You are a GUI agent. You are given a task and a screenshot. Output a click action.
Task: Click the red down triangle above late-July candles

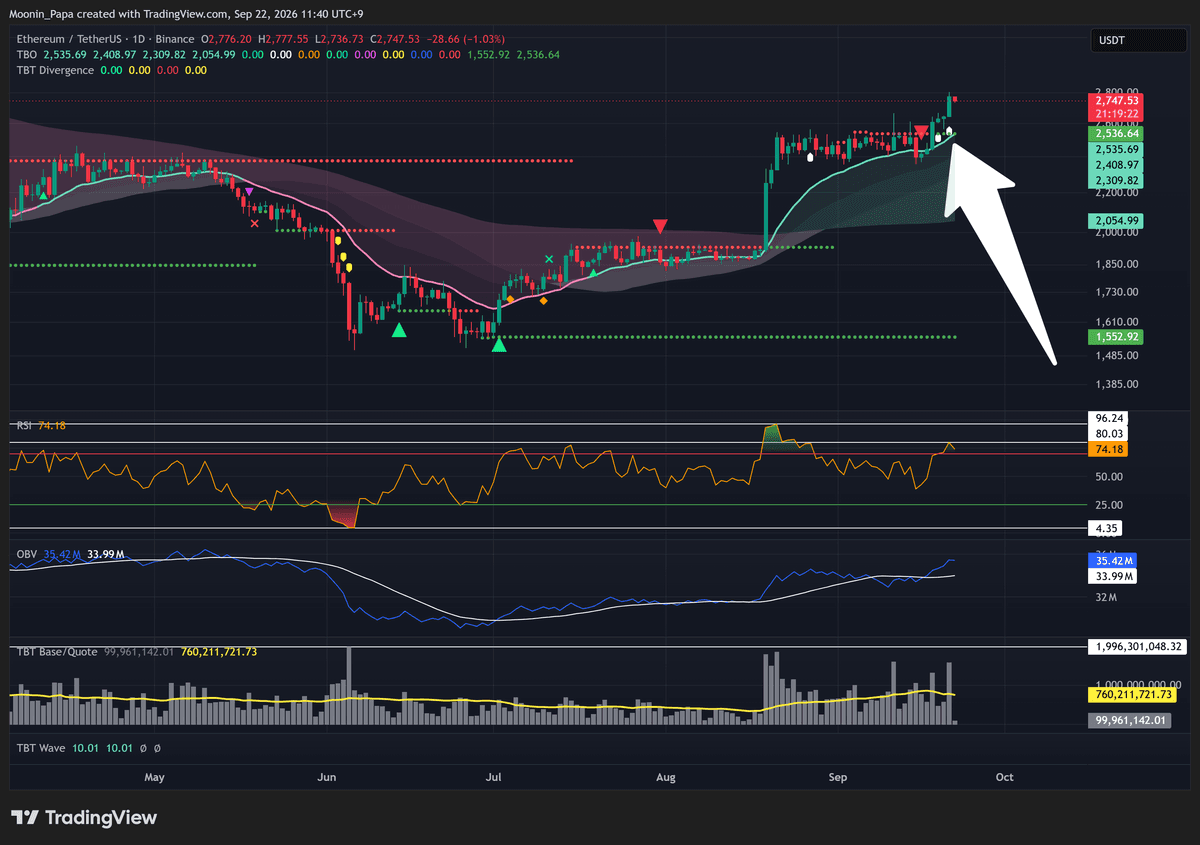tap(660, 226)
